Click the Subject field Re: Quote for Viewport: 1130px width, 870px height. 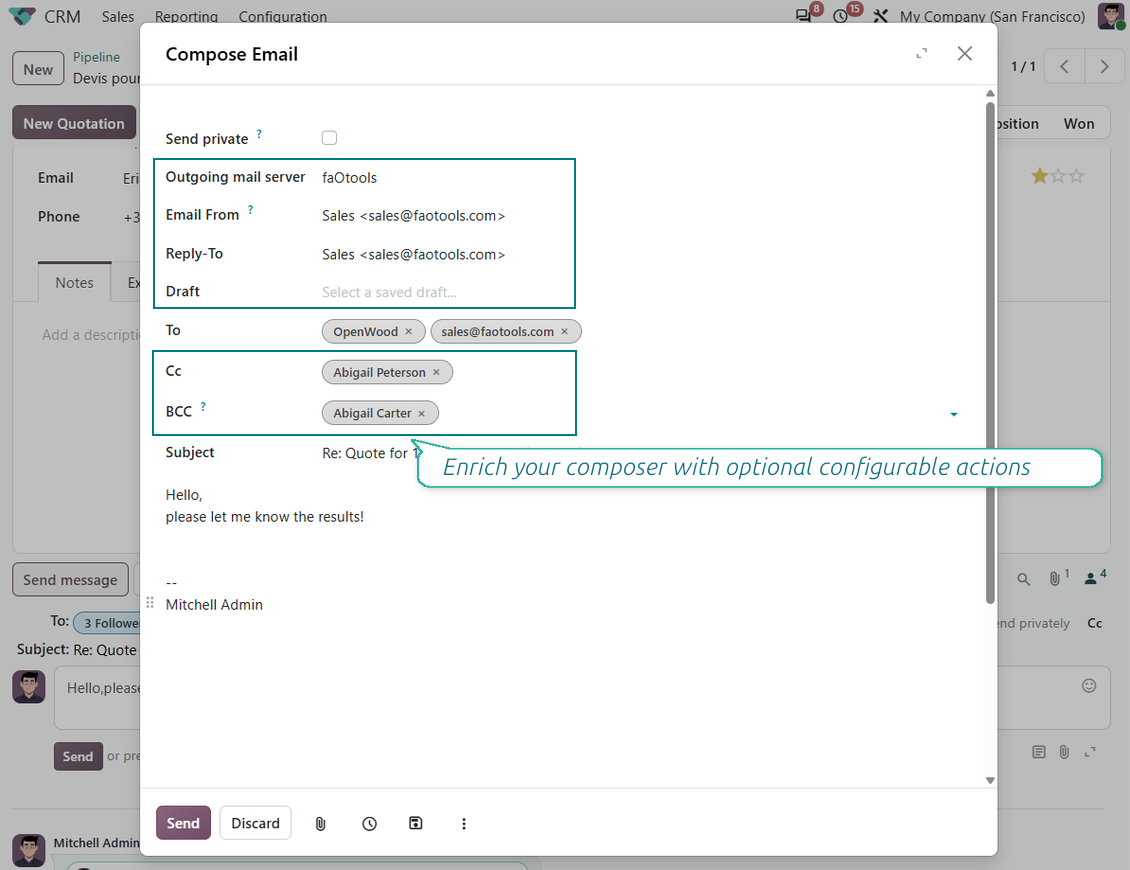[370, 453]
